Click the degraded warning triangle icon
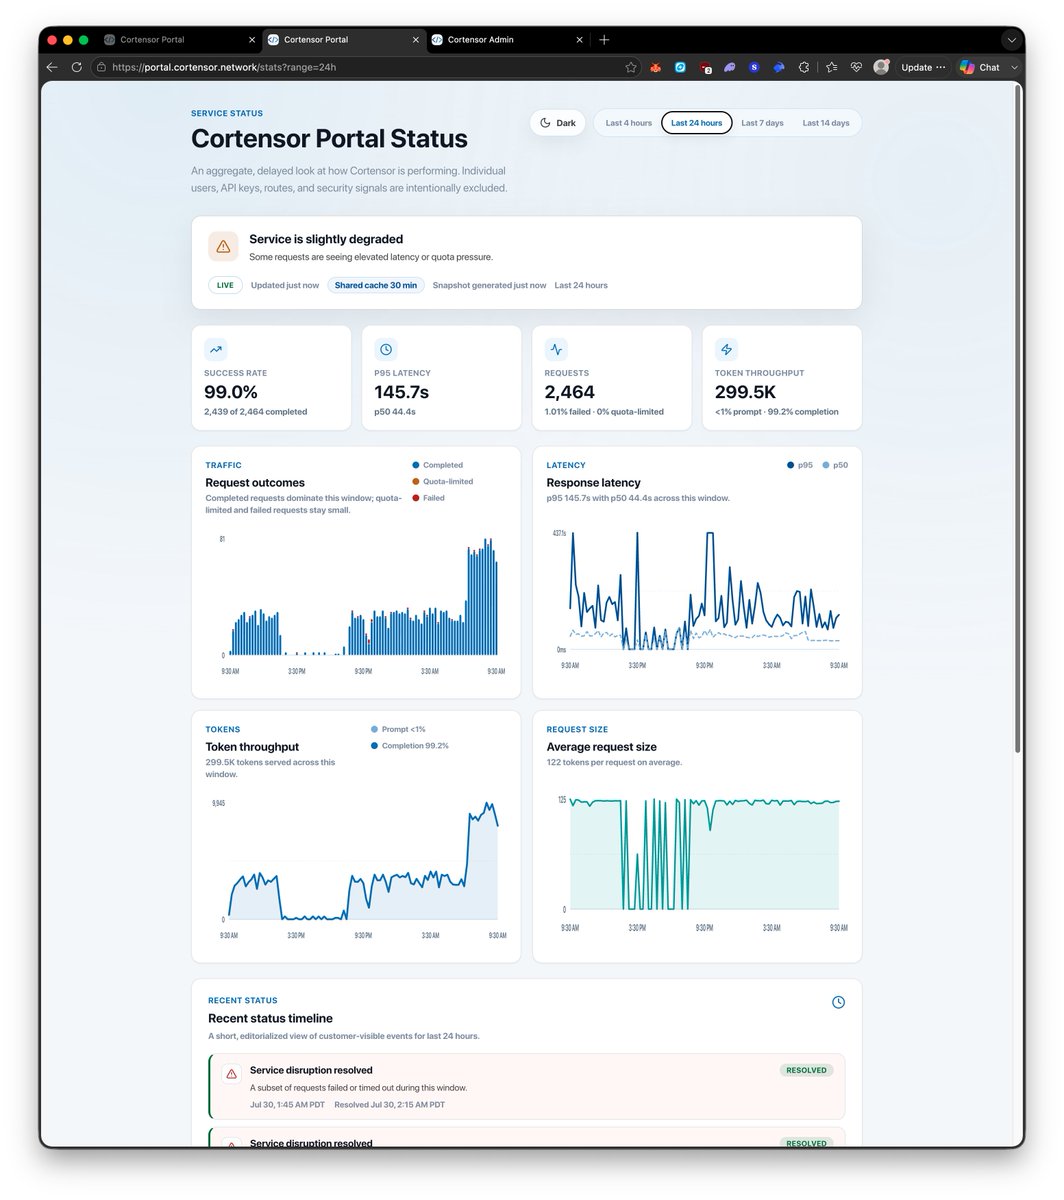The height and width of the screenshot is (1200, 1064). tap(223, 246)
